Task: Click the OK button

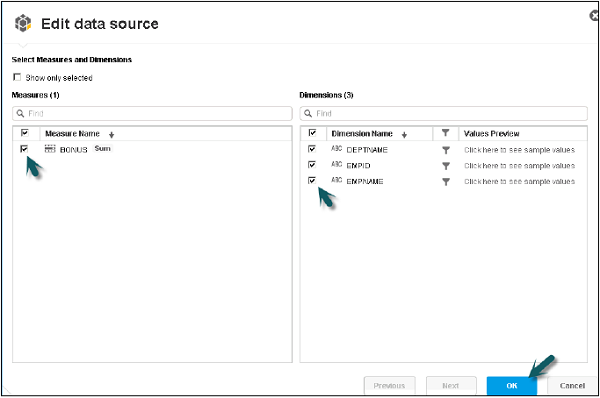Action: click(x=512, y=385)
